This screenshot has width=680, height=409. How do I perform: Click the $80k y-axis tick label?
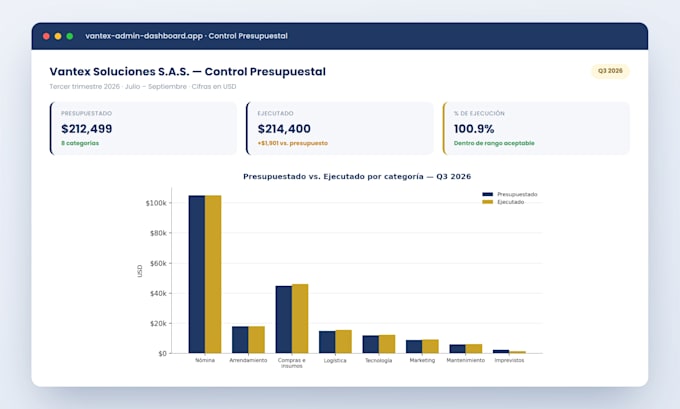tap(158, 233)
